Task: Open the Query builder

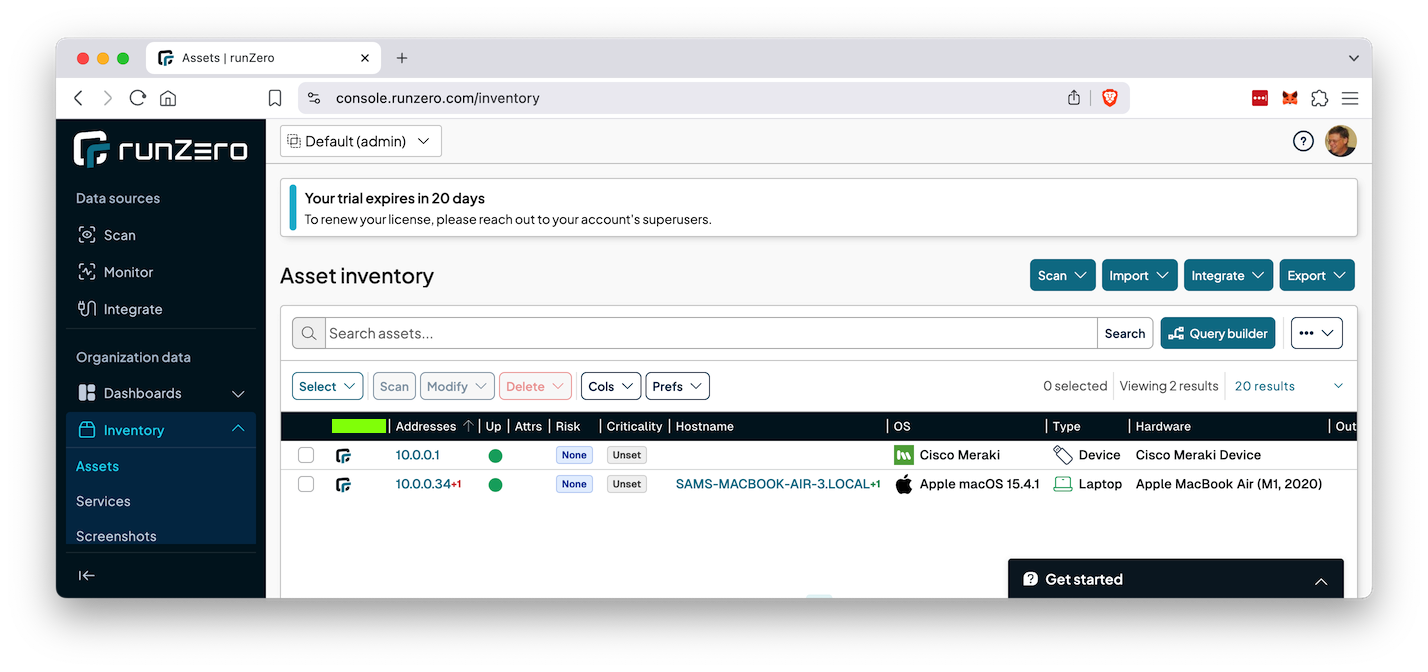Action: [1218, 334]
